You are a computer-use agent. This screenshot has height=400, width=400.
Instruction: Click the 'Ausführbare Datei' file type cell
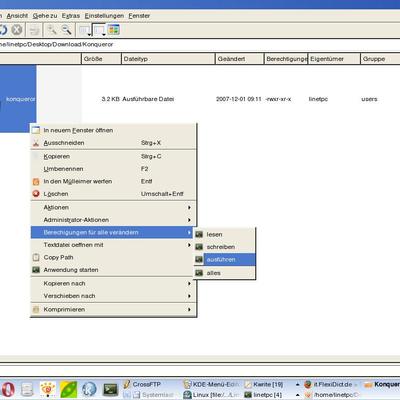tap(148, 99)
